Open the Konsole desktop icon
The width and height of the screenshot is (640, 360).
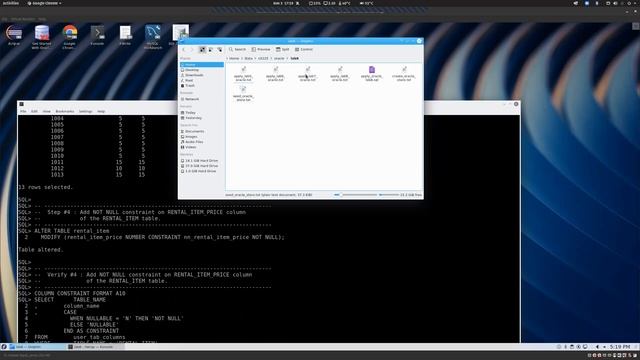[97, 36]
